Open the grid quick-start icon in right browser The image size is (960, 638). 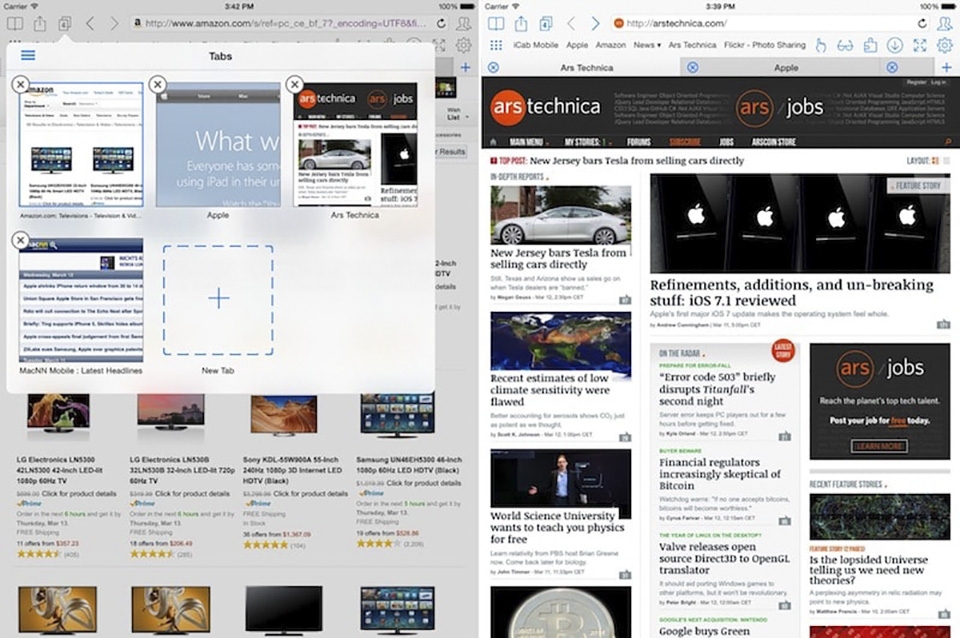point(496,45)
